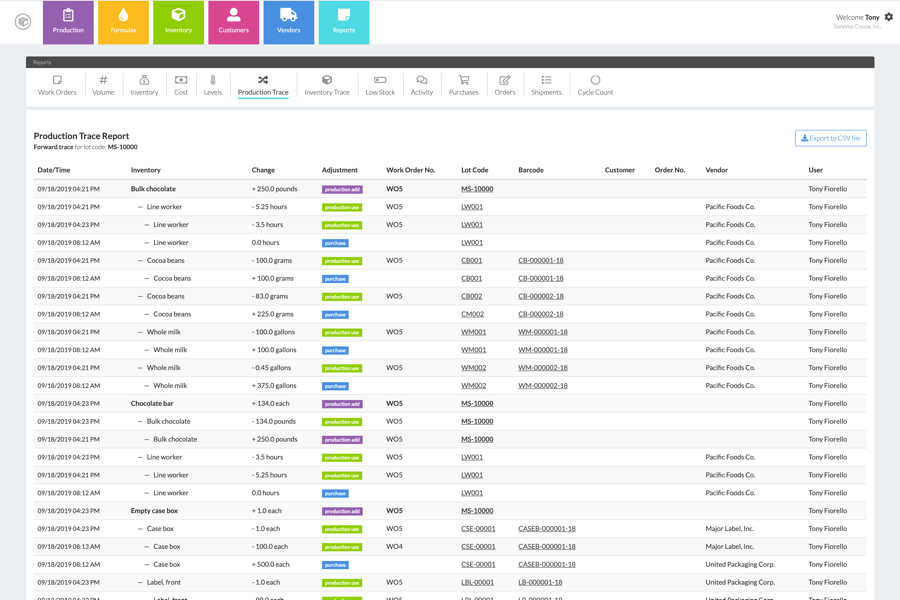This screenshot has width=900, height=600.
Task: Click the company logo in the top left
Action: [22, 22]
